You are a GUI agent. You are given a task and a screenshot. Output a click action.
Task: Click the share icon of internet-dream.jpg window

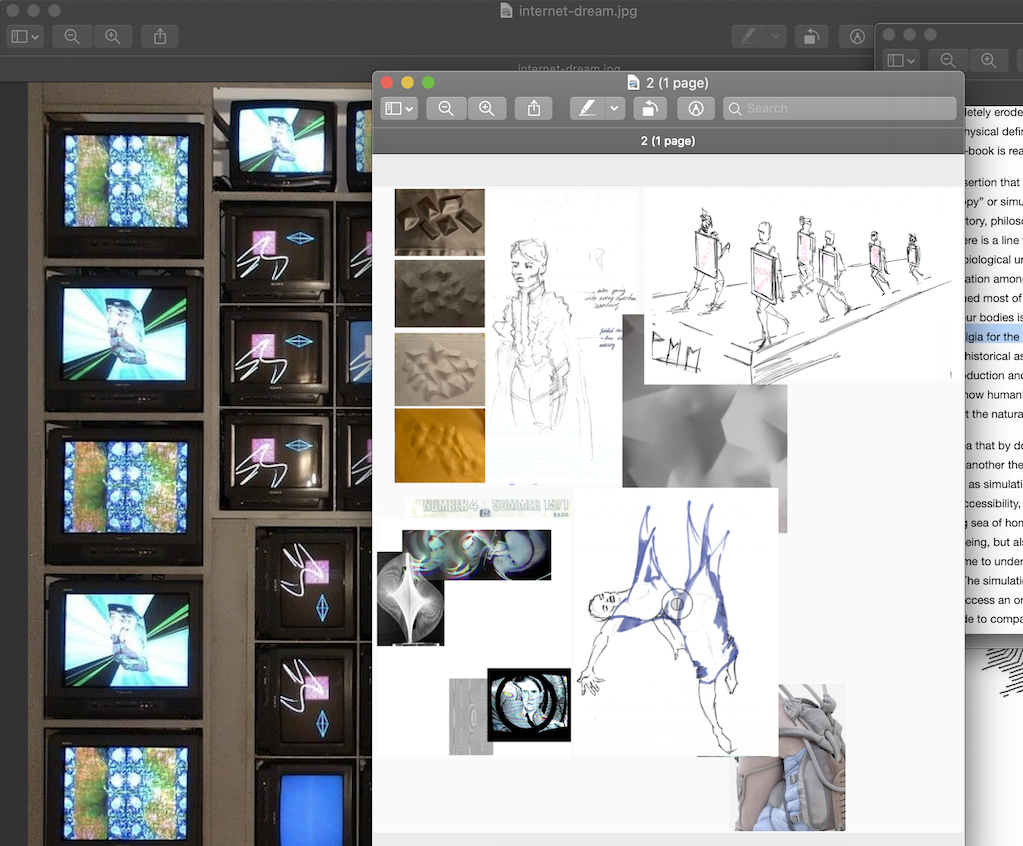coord(160,36)
